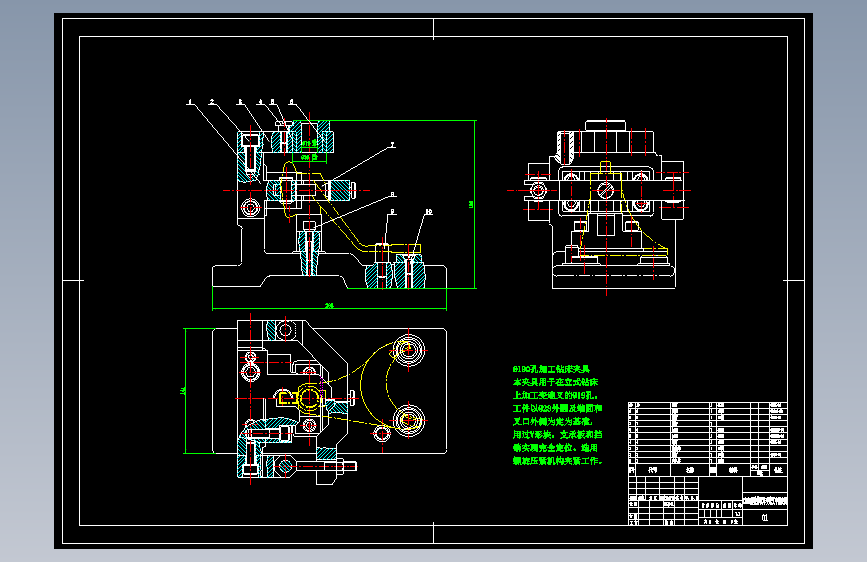This screenshot has width=867, height=562.
Task: Select the vertical height dimension beside front view
Action: (471, 204)
